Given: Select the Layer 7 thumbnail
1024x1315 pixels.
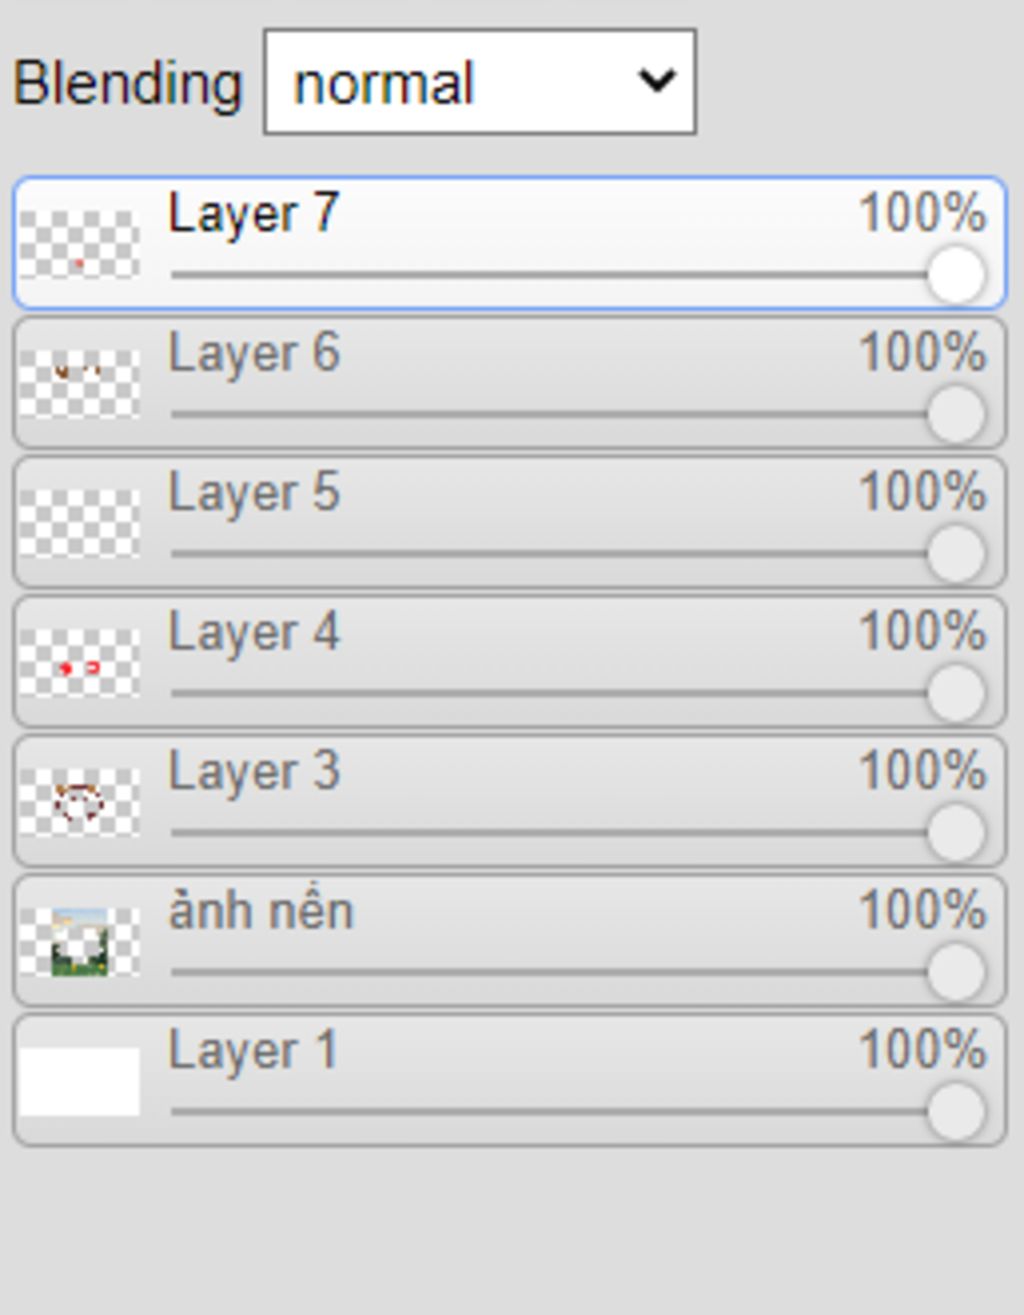Looking at the screenshot, I should [x=79, y=244].
